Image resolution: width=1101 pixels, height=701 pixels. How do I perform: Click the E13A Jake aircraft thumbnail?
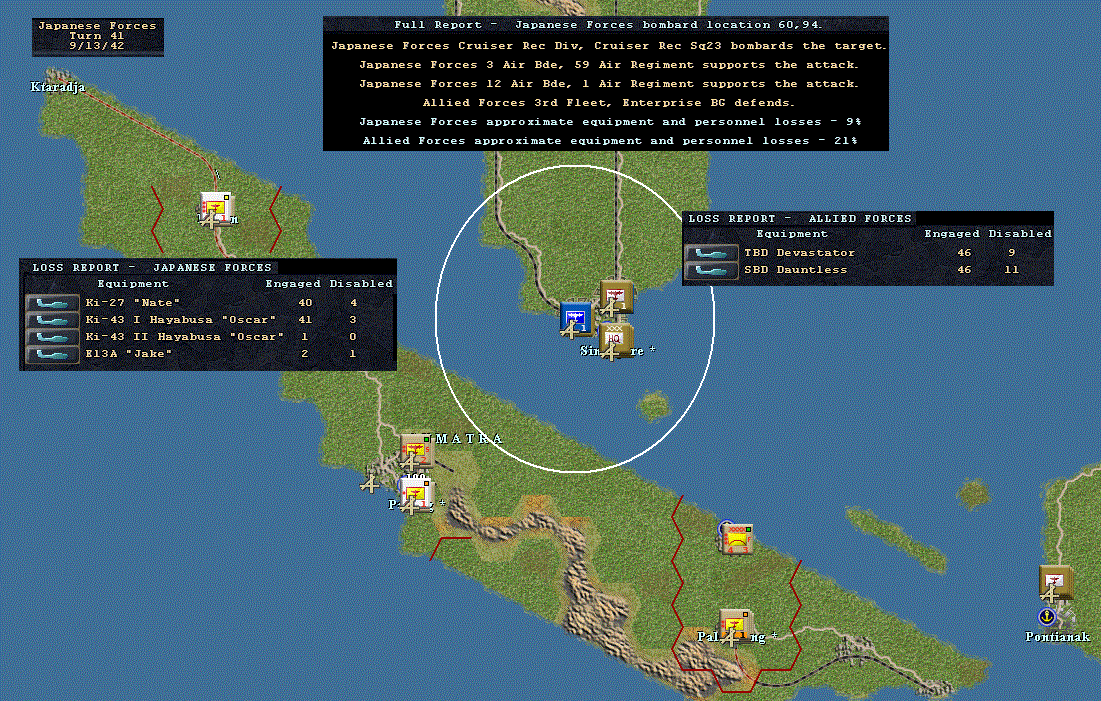coord(52,354)
